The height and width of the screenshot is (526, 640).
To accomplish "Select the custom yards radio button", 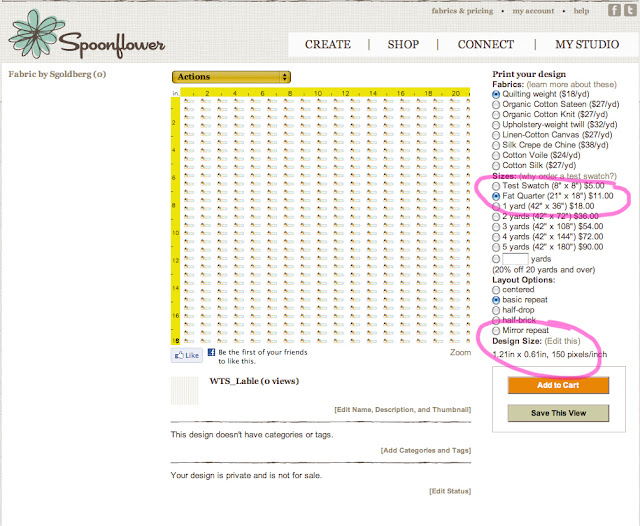I will (x=496, y=259).
